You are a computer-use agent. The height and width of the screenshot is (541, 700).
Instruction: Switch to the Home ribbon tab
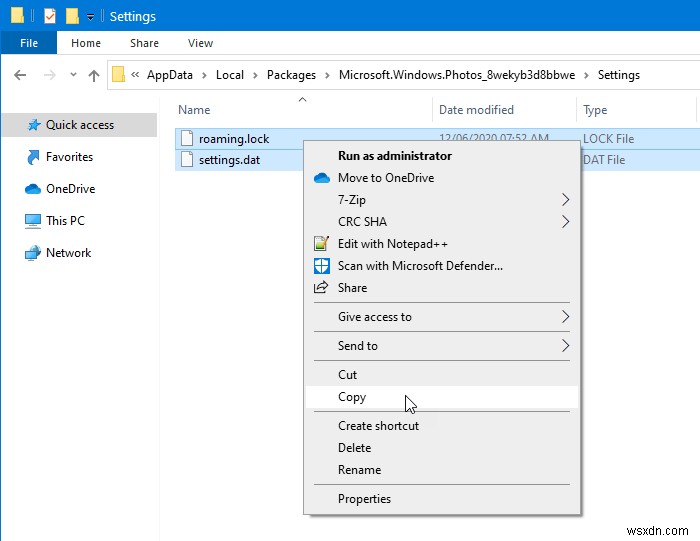[x=86, y=43]
